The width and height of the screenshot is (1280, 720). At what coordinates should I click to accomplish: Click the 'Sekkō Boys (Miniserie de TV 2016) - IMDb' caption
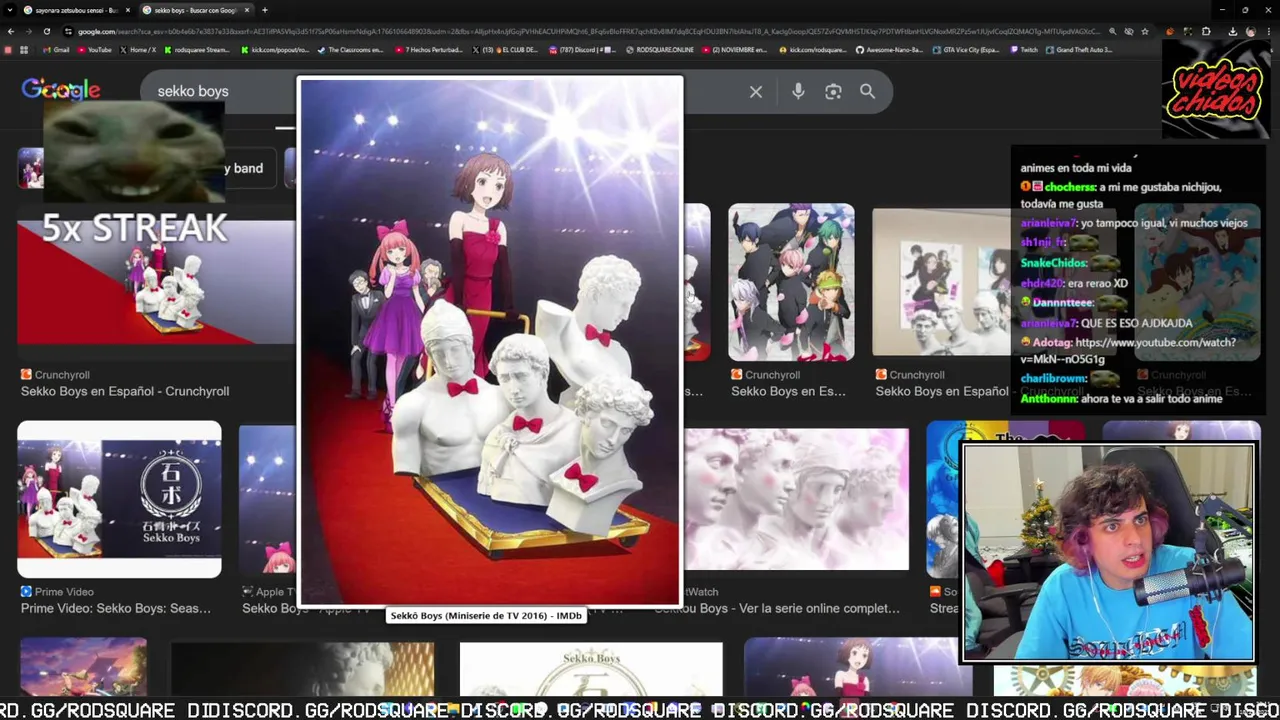pyautogui.click(x=486, y=616)
